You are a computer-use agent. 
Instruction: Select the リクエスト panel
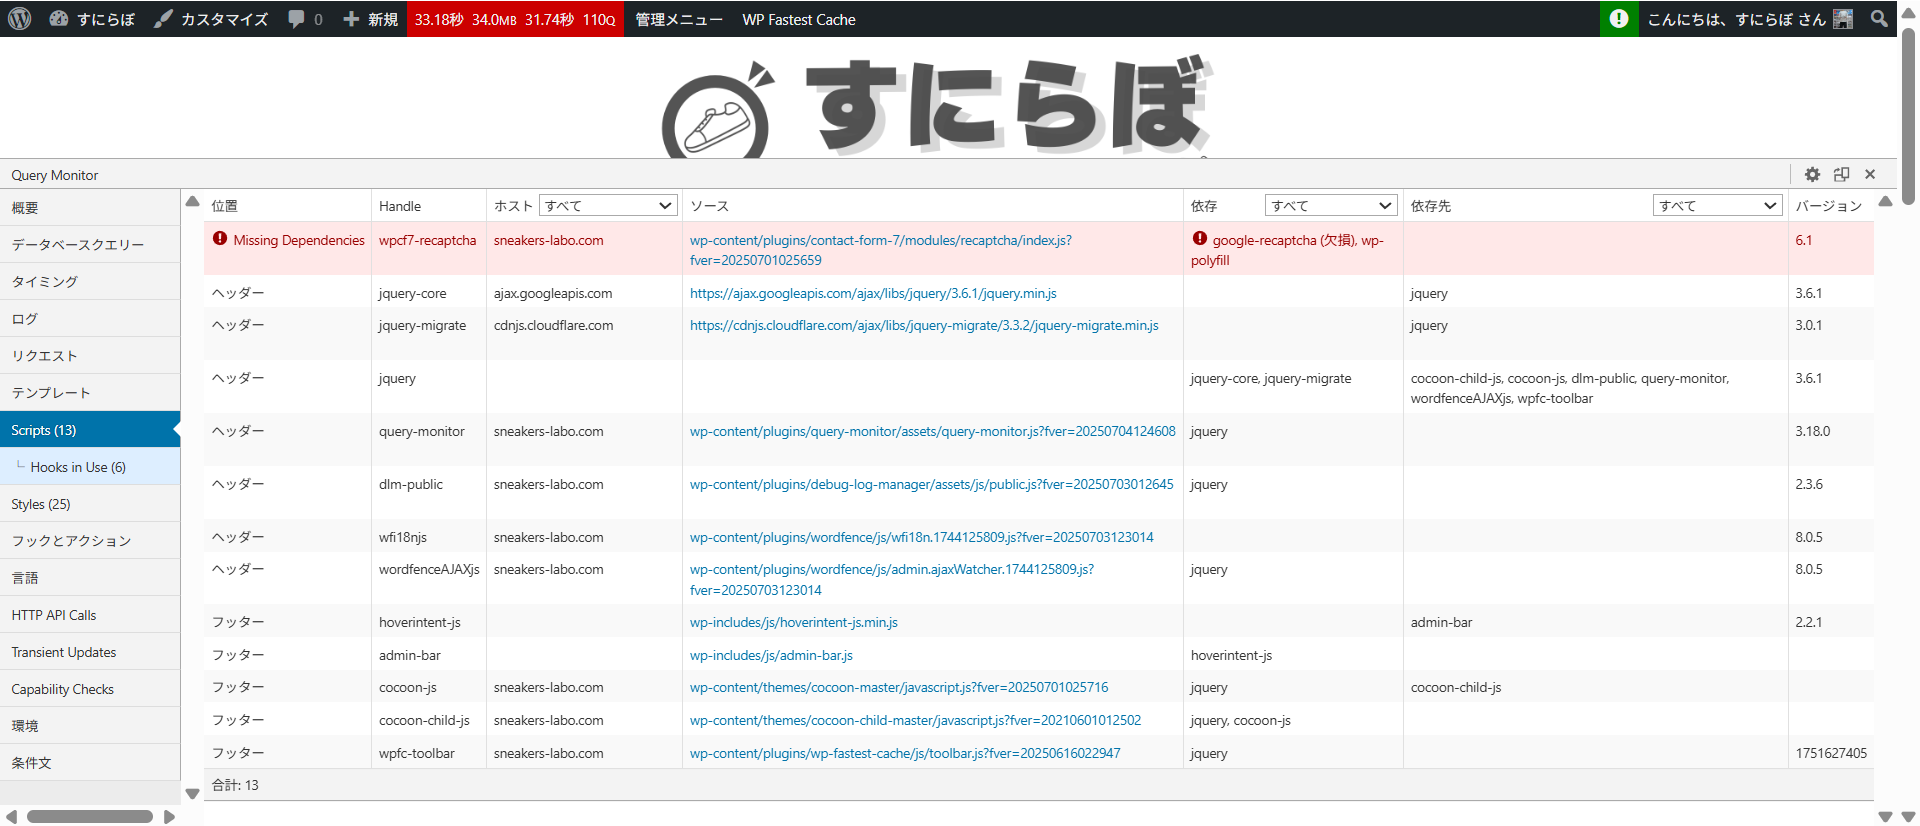pos(90,356)
